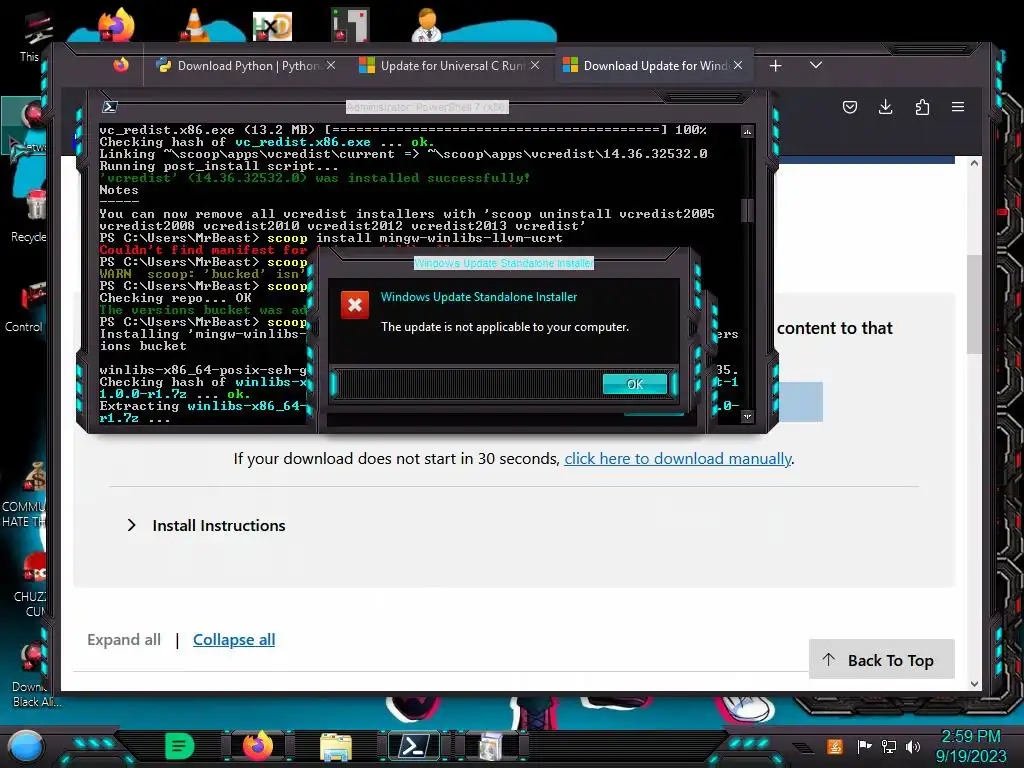This screenshot has height=768, width=1024.
Task: Click the PowerShell scrollbar down arrow
Action: [748, 416]
